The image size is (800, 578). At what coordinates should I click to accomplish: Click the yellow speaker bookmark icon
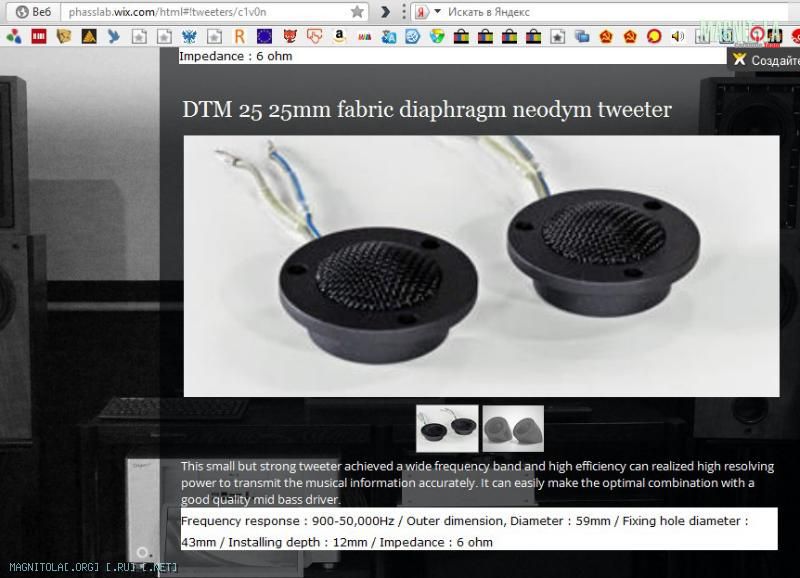(x=678, y=36)
